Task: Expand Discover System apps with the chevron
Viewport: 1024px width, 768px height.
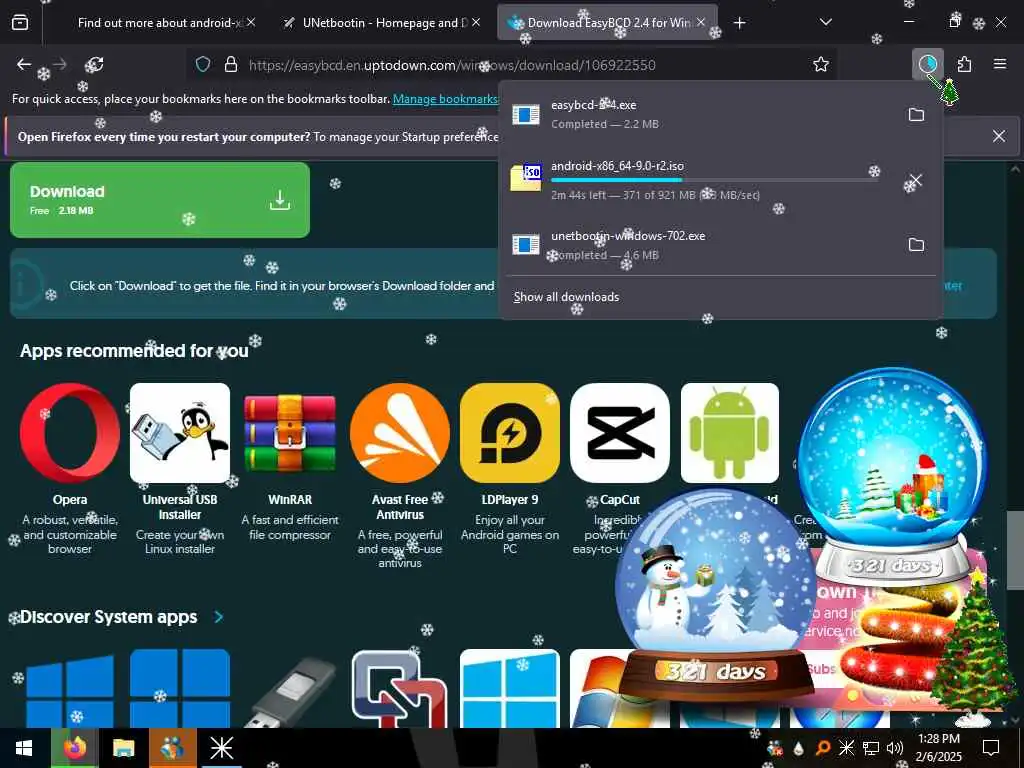Action: [x=219, y=617]
